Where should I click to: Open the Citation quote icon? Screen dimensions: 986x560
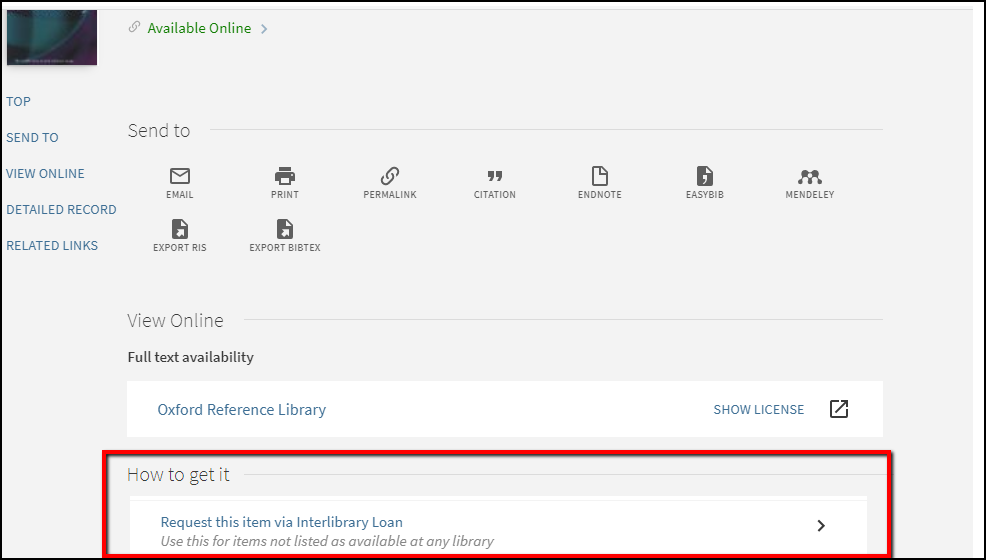(494, 177)
